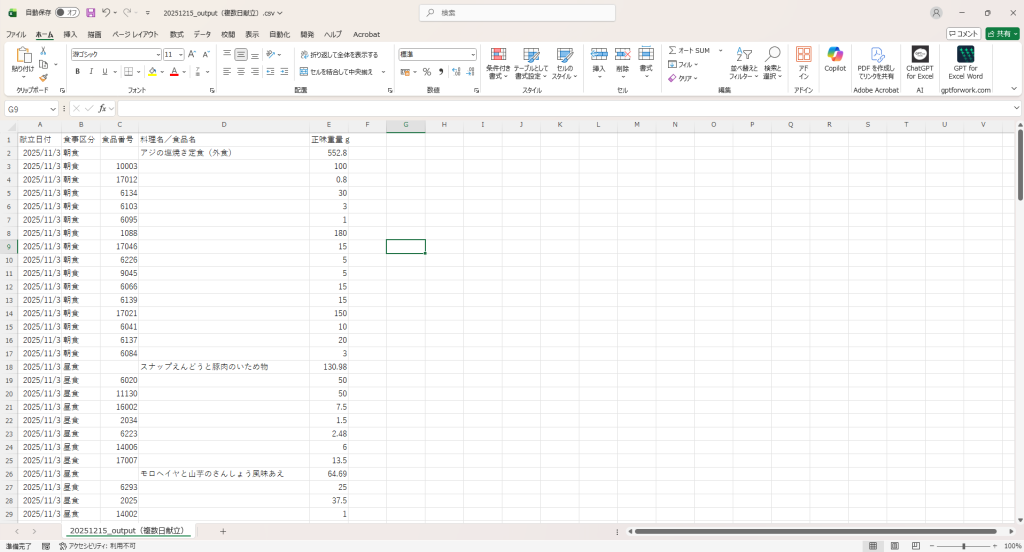Viewport: 1024px width, 552px height.
Task: Click the Copilot icon in the ribbon
Action: 834,55
